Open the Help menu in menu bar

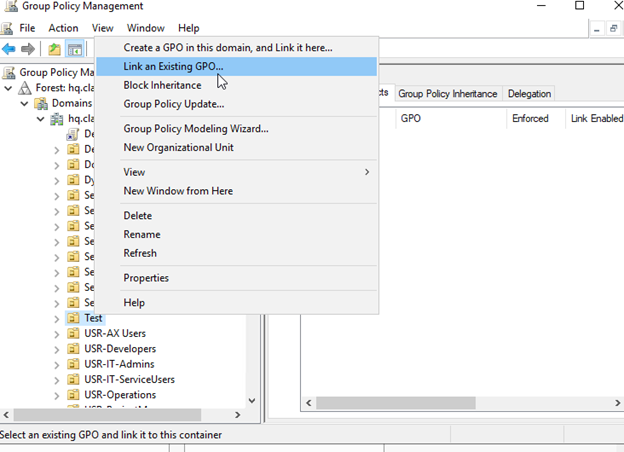coord(189,28)
